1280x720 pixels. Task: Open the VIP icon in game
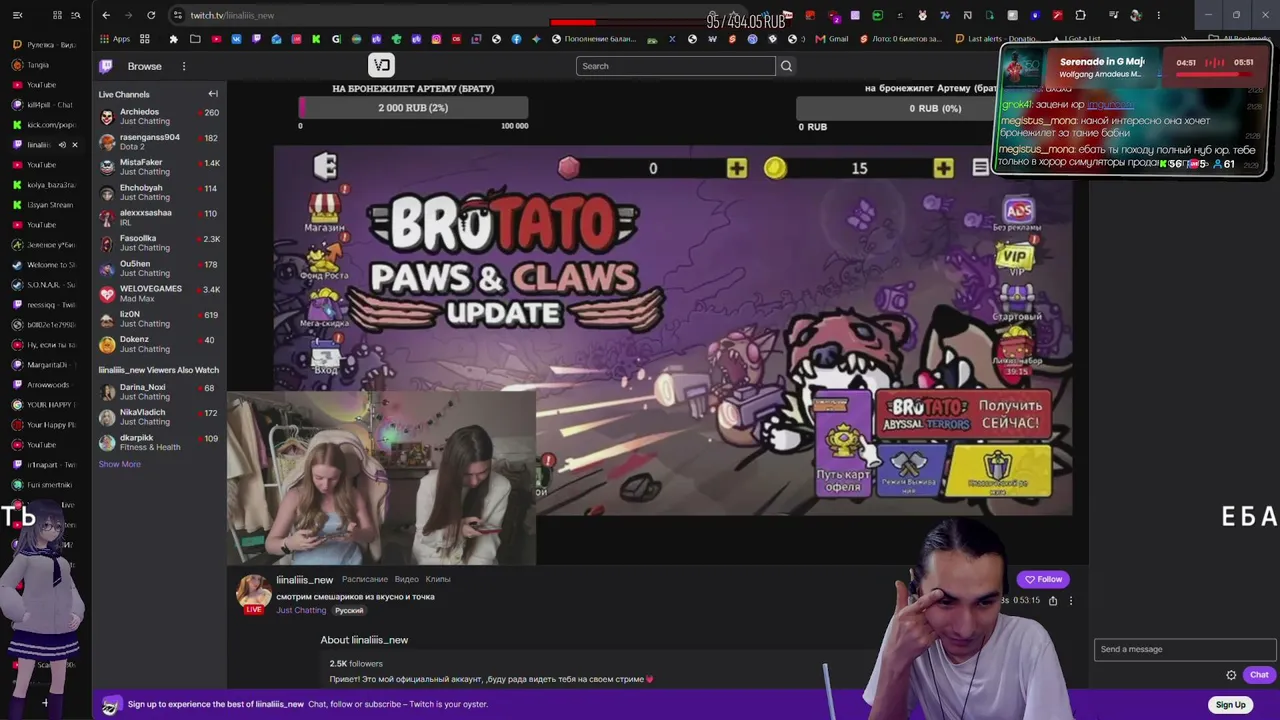pyautogui.click(x=1017, y=258)
